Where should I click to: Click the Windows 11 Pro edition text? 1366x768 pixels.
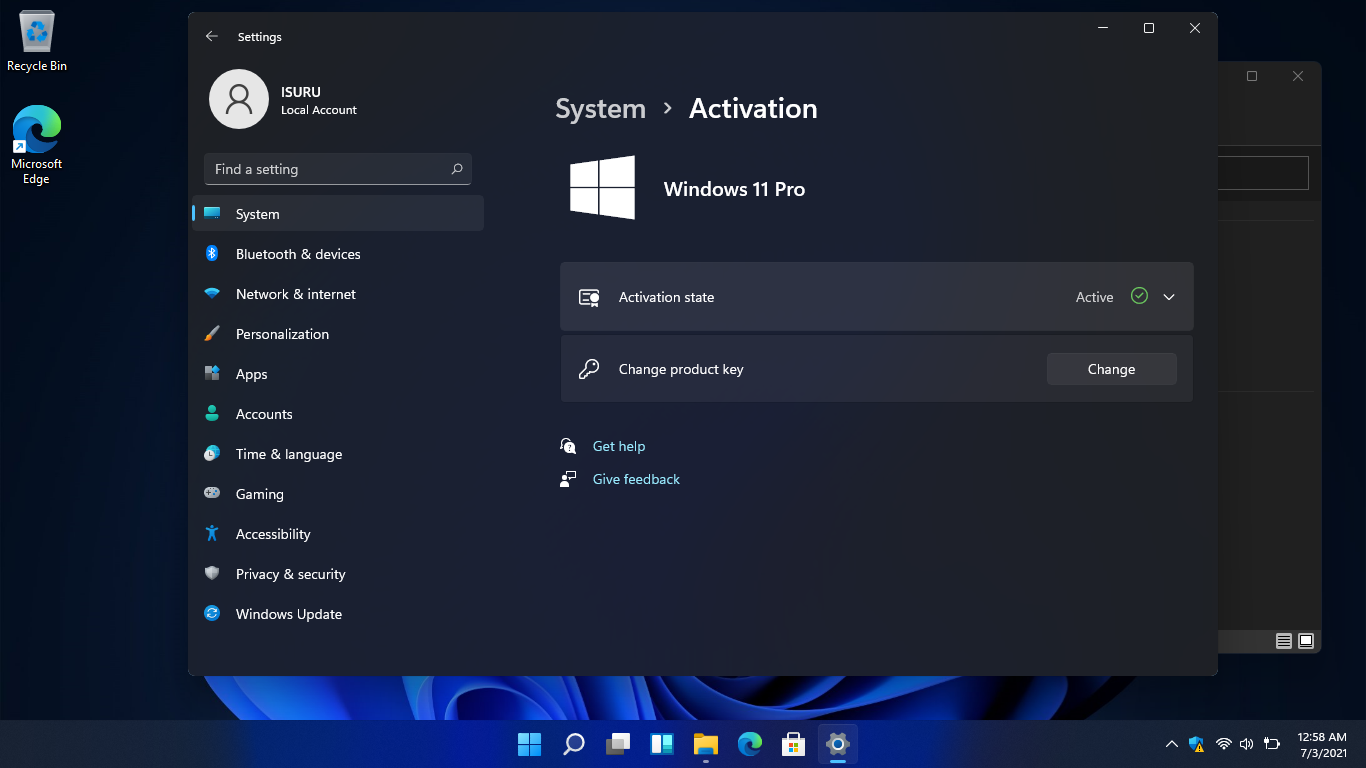[x=734, y=189]
